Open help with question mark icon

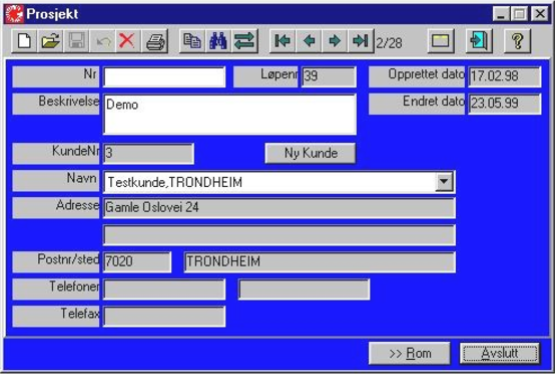click(x=517, y=41)
